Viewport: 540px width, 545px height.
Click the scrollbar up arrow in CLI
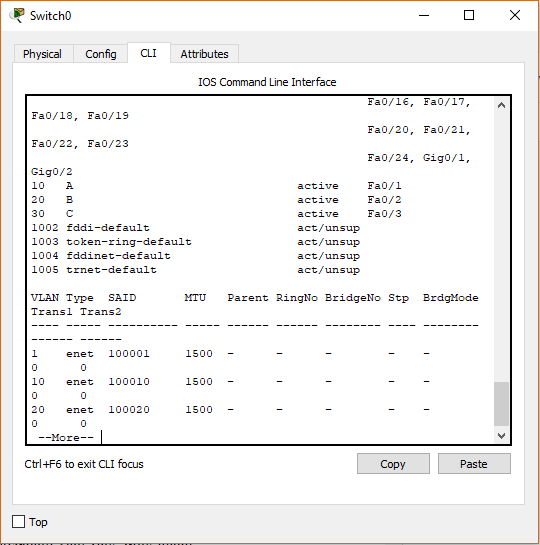pyautogui.click(x=501, y=105)
